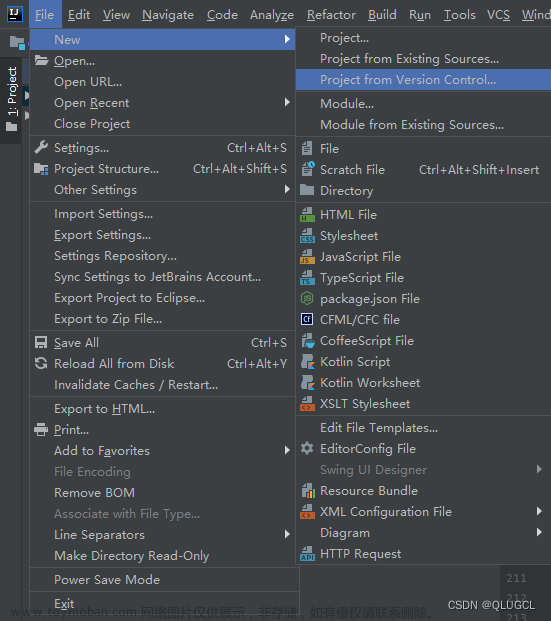Select Export Project to Eclipse
551x621 pixels.
point(162,298)
